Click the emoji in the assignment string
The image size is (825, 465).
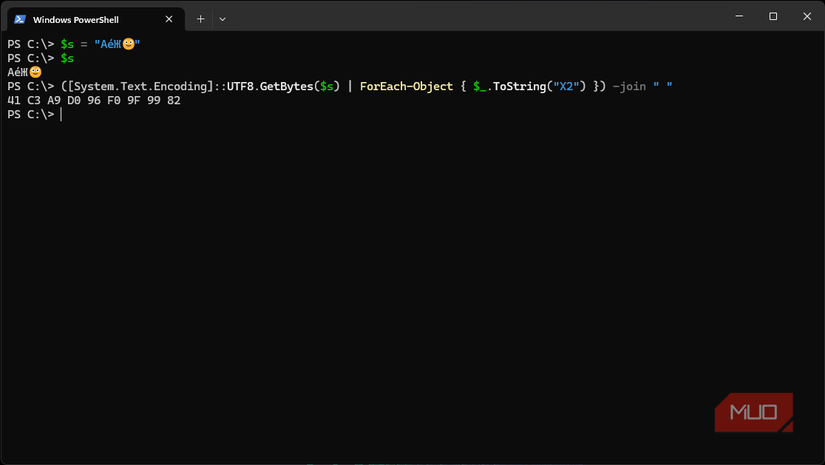point(128,44)
